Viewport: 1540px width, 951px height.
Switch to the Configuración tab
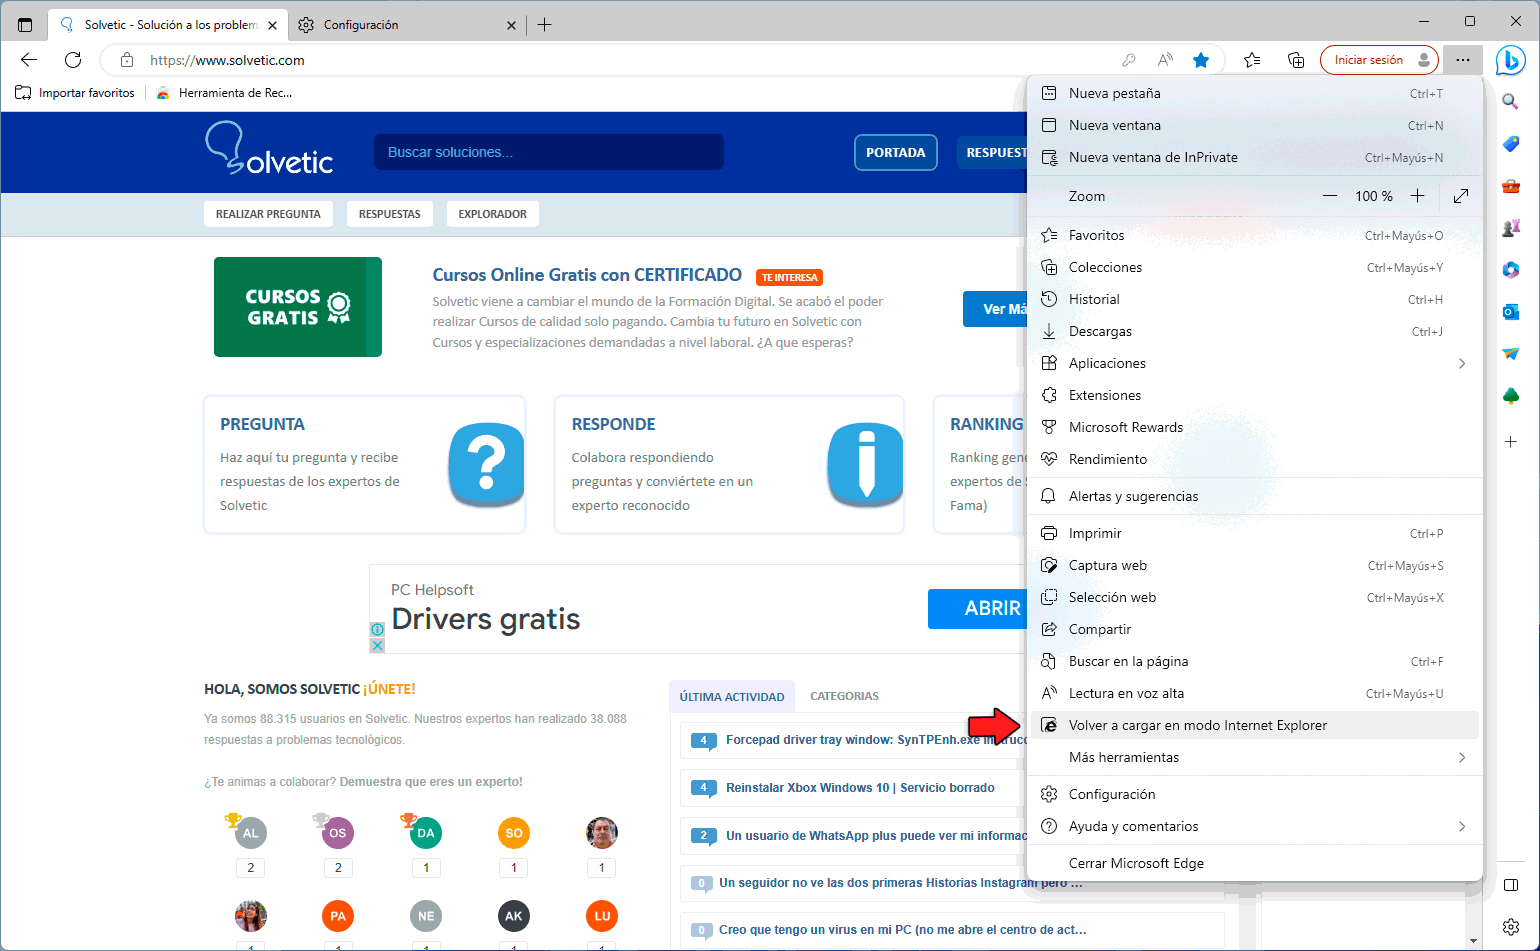click(x=408, y=25)
